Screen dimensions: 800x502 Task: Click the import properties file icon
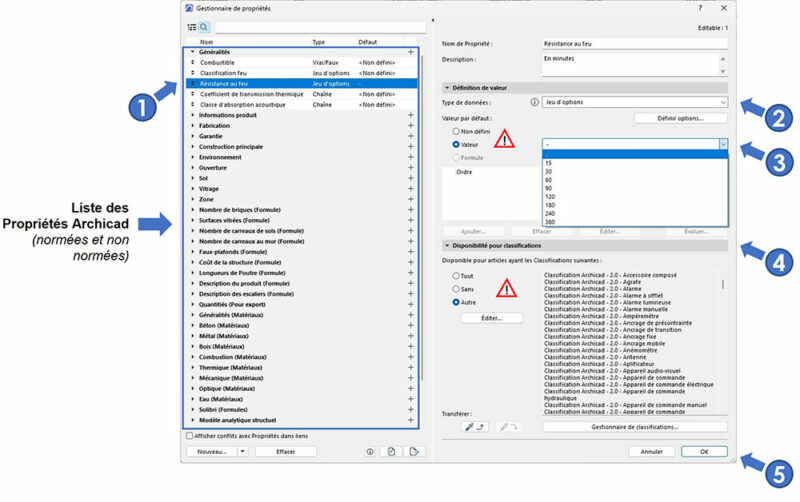click(x=391, y=451)
